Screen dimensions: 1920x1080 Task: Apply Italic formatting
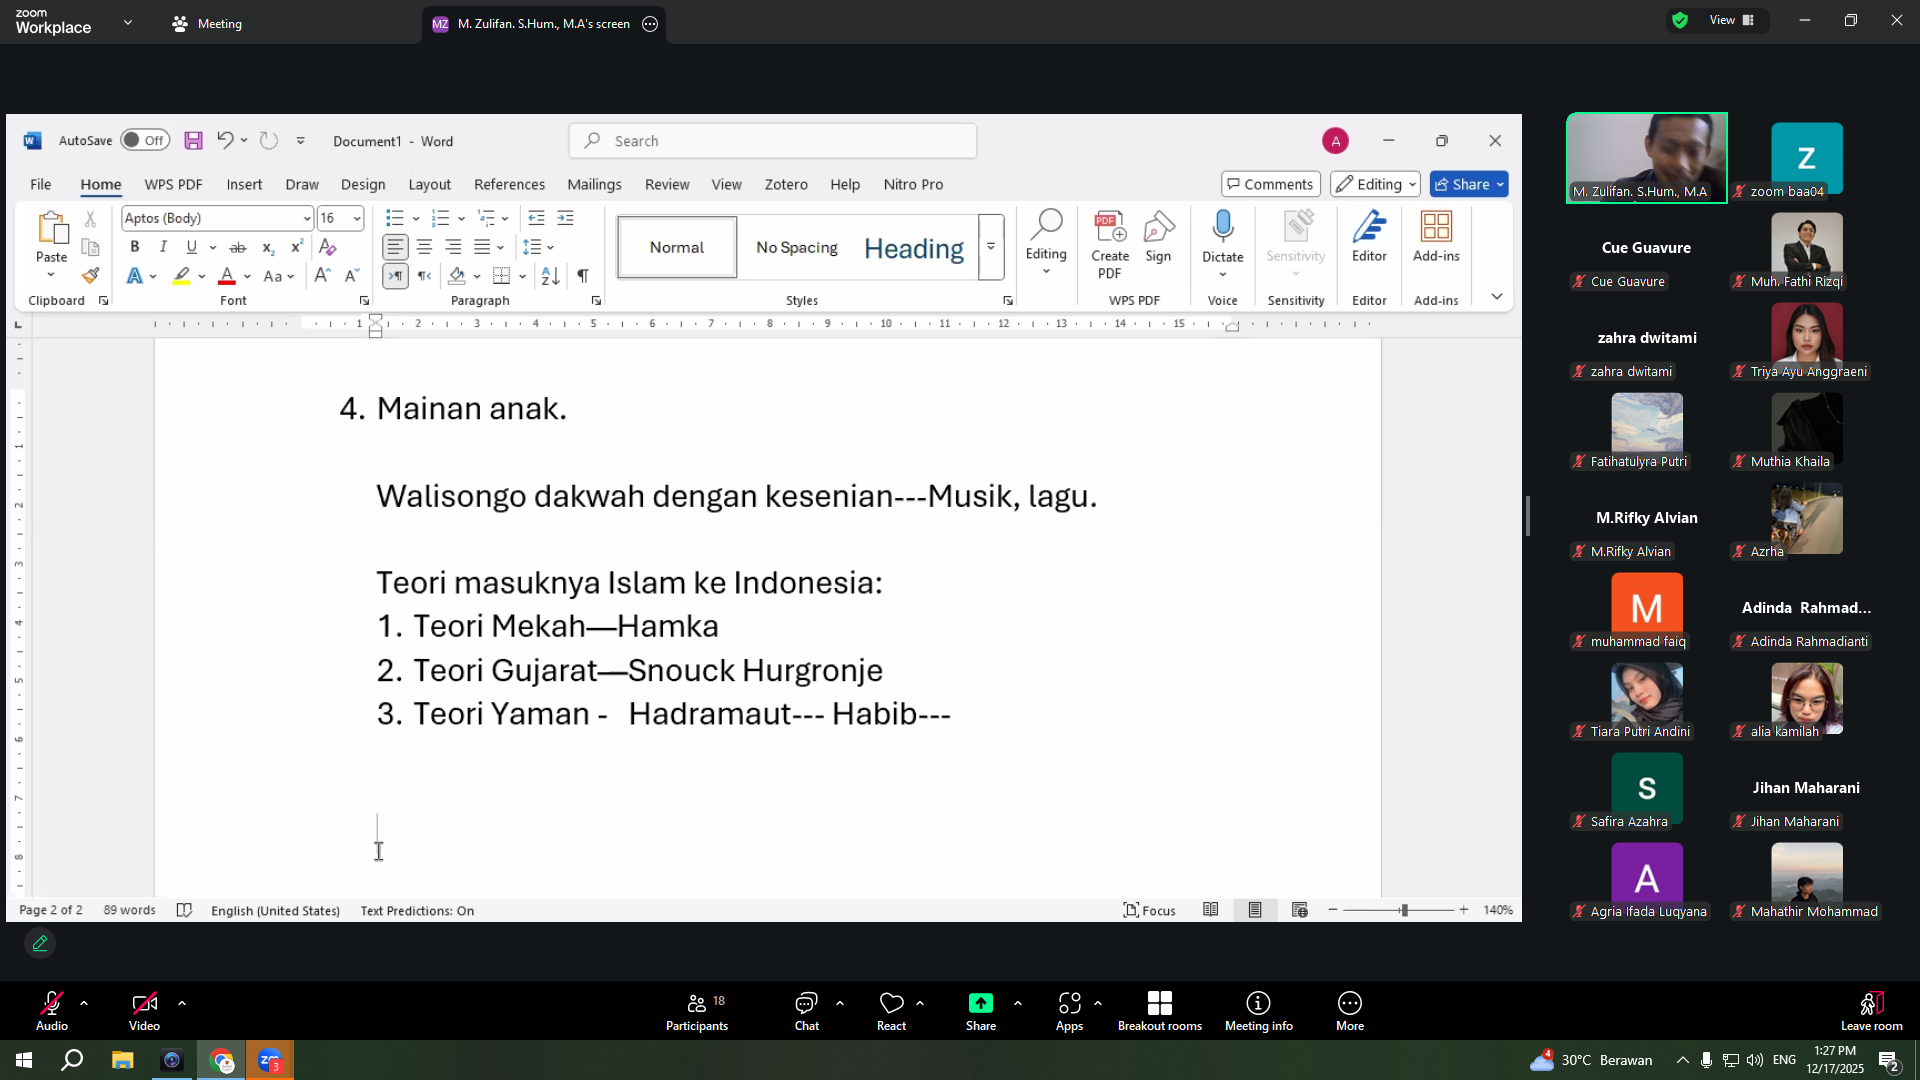coord(163,247)
